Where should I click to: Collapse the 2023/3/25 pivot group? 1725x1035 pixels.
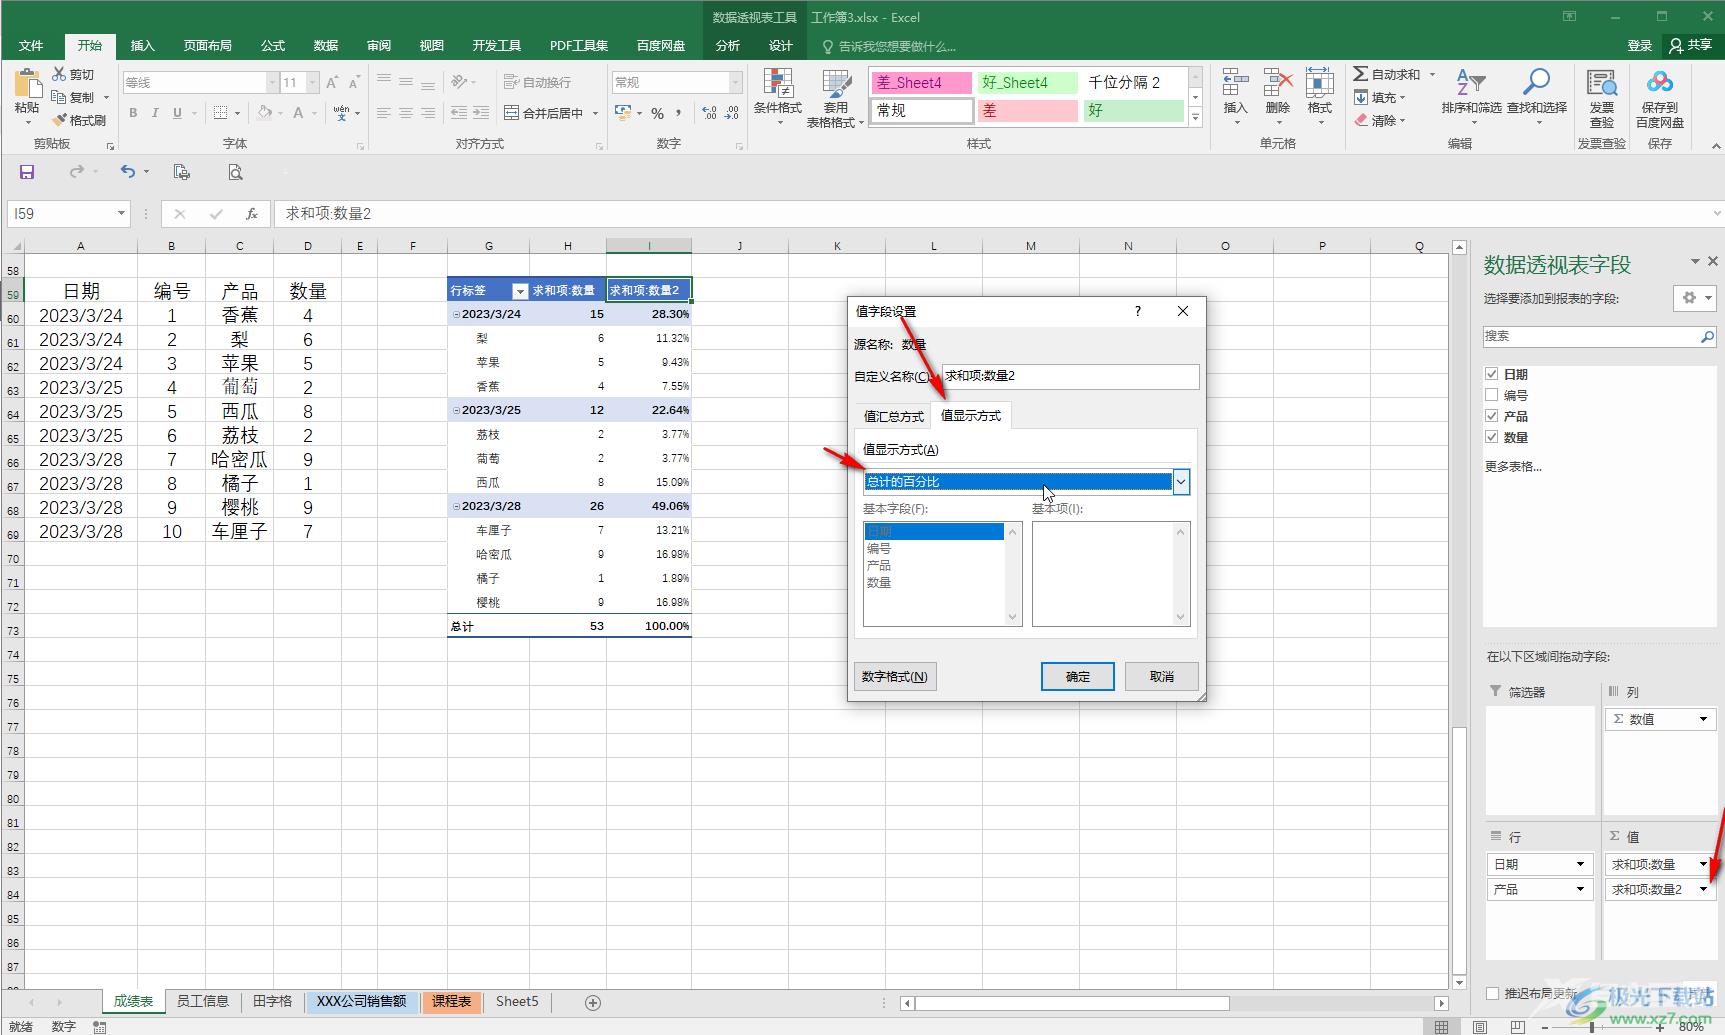coord(457,410)
